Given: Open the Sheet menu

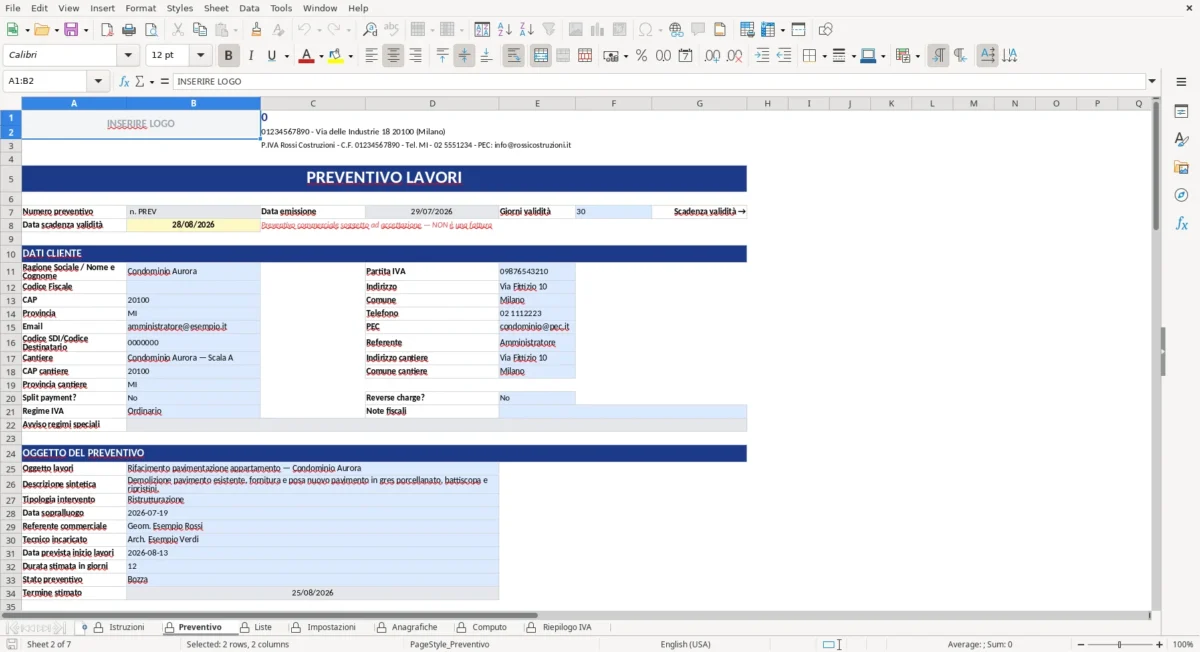Looking at the screenshot, I should point(216,8).
